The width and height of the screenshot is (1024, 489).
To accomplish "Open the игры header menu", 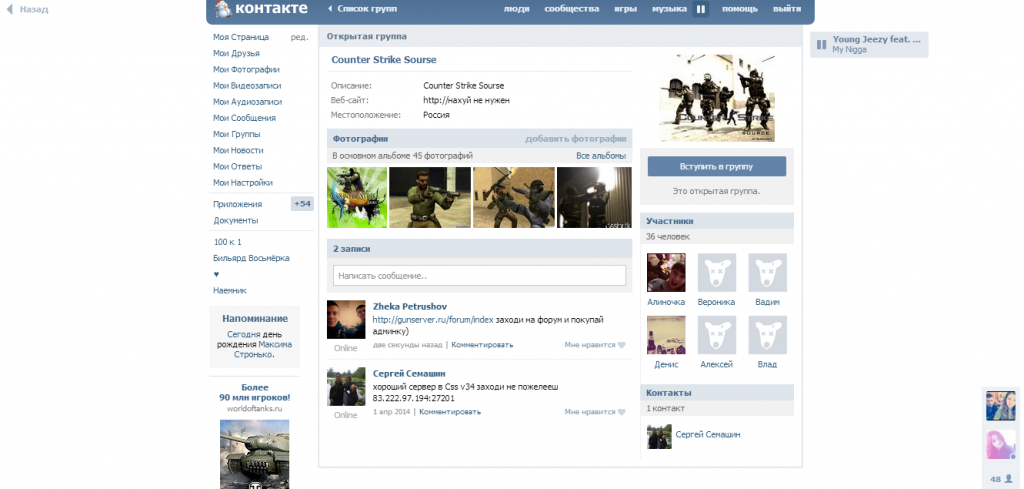I will (x=625, y=9).
